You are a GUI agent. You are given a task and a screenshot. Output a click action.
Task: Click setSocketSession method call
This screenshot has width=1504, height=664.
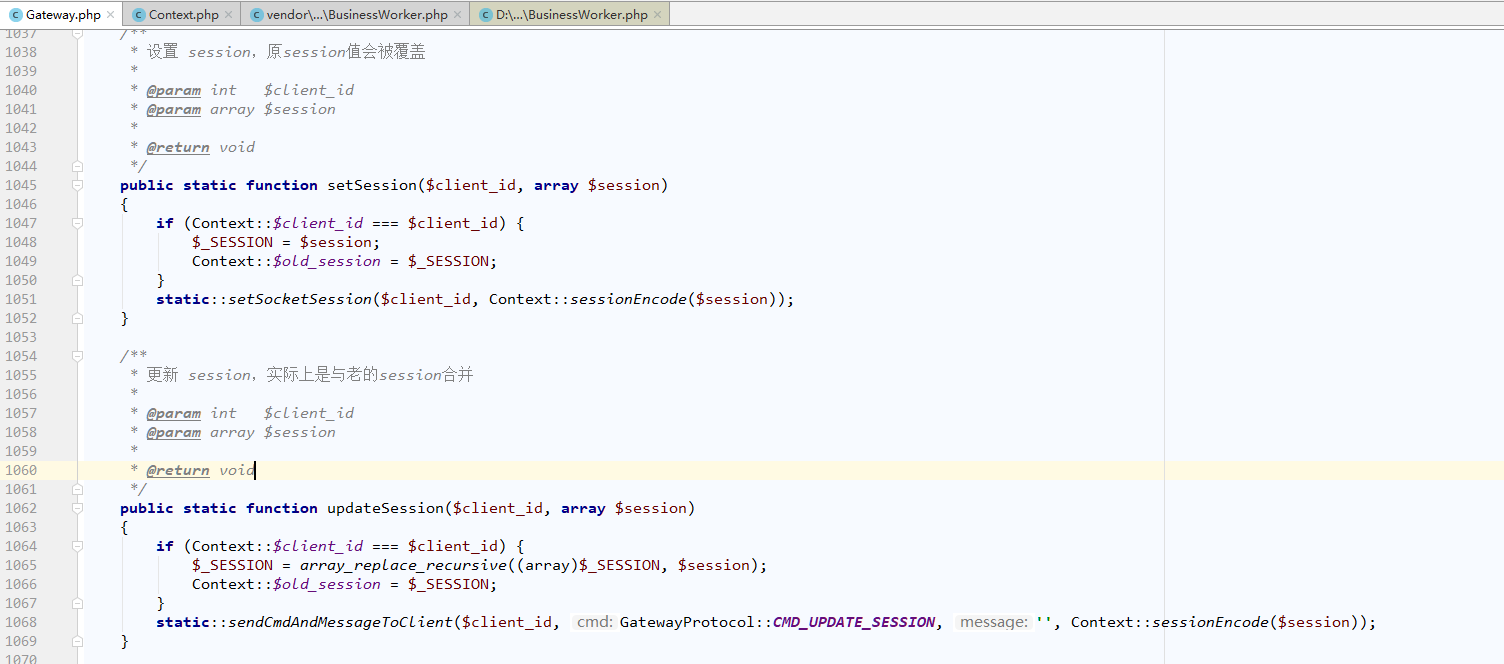(300, 299)
